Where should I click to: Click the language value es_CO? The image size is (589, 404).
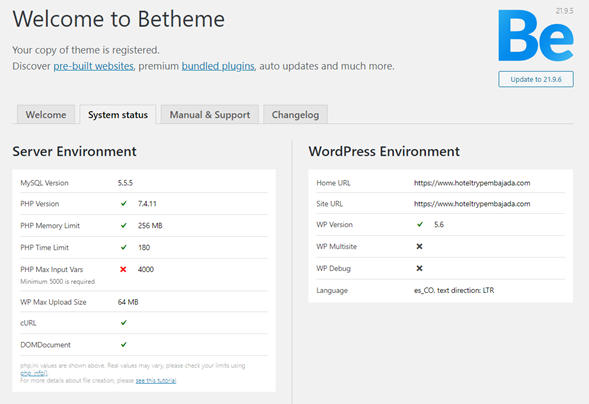click(454, 290)
